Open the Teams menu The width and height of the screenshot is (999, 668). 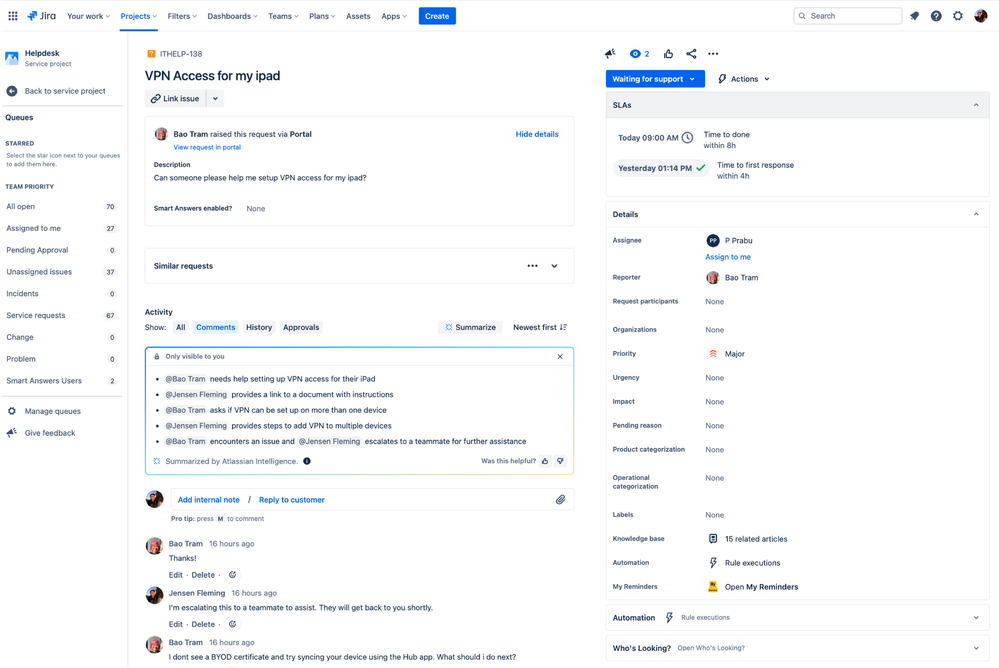(283, 16)
